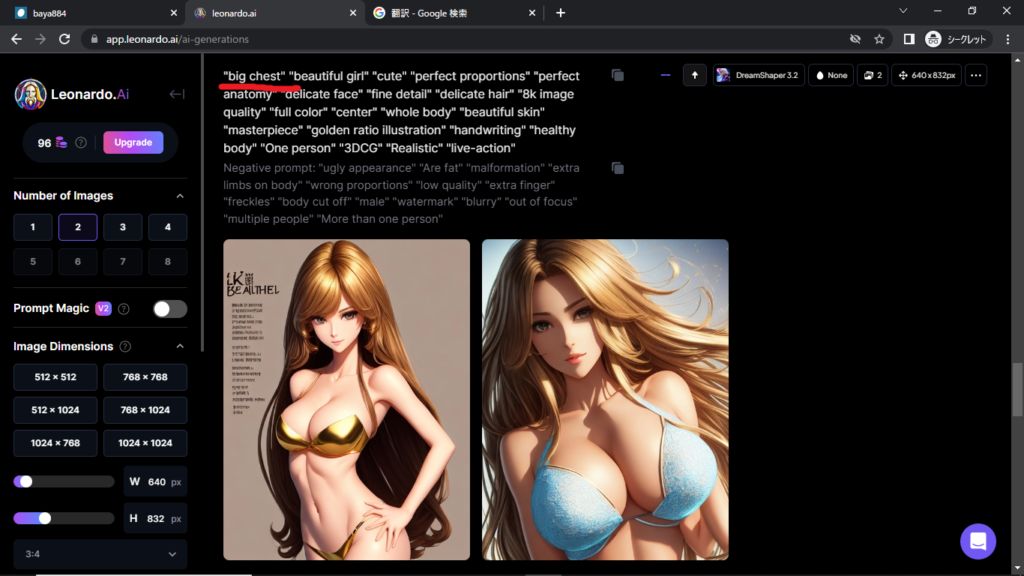Click the width slider handle
The width and height of the screenshot is (1024, 576).
pyautogui.click(x=26, y=482)
